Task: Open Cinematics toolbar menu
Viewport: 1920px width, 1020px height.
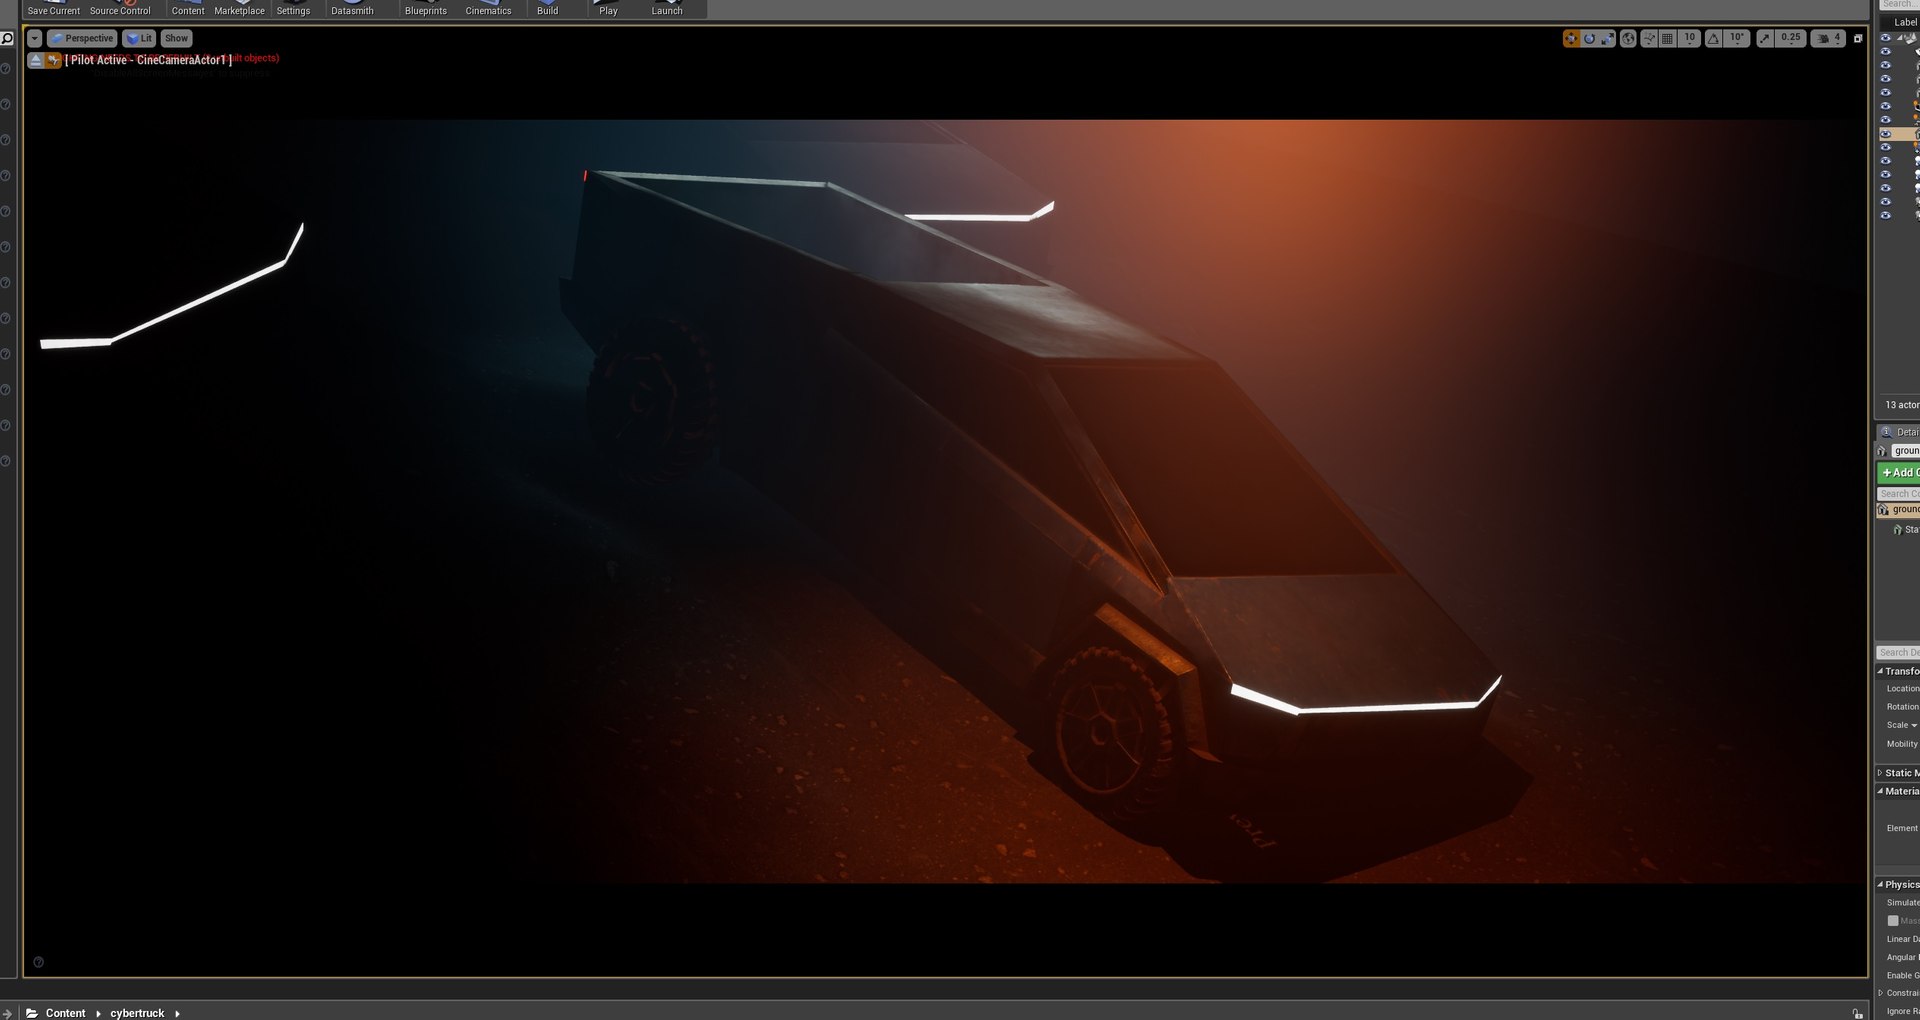Action: click(x=488, y=9)
